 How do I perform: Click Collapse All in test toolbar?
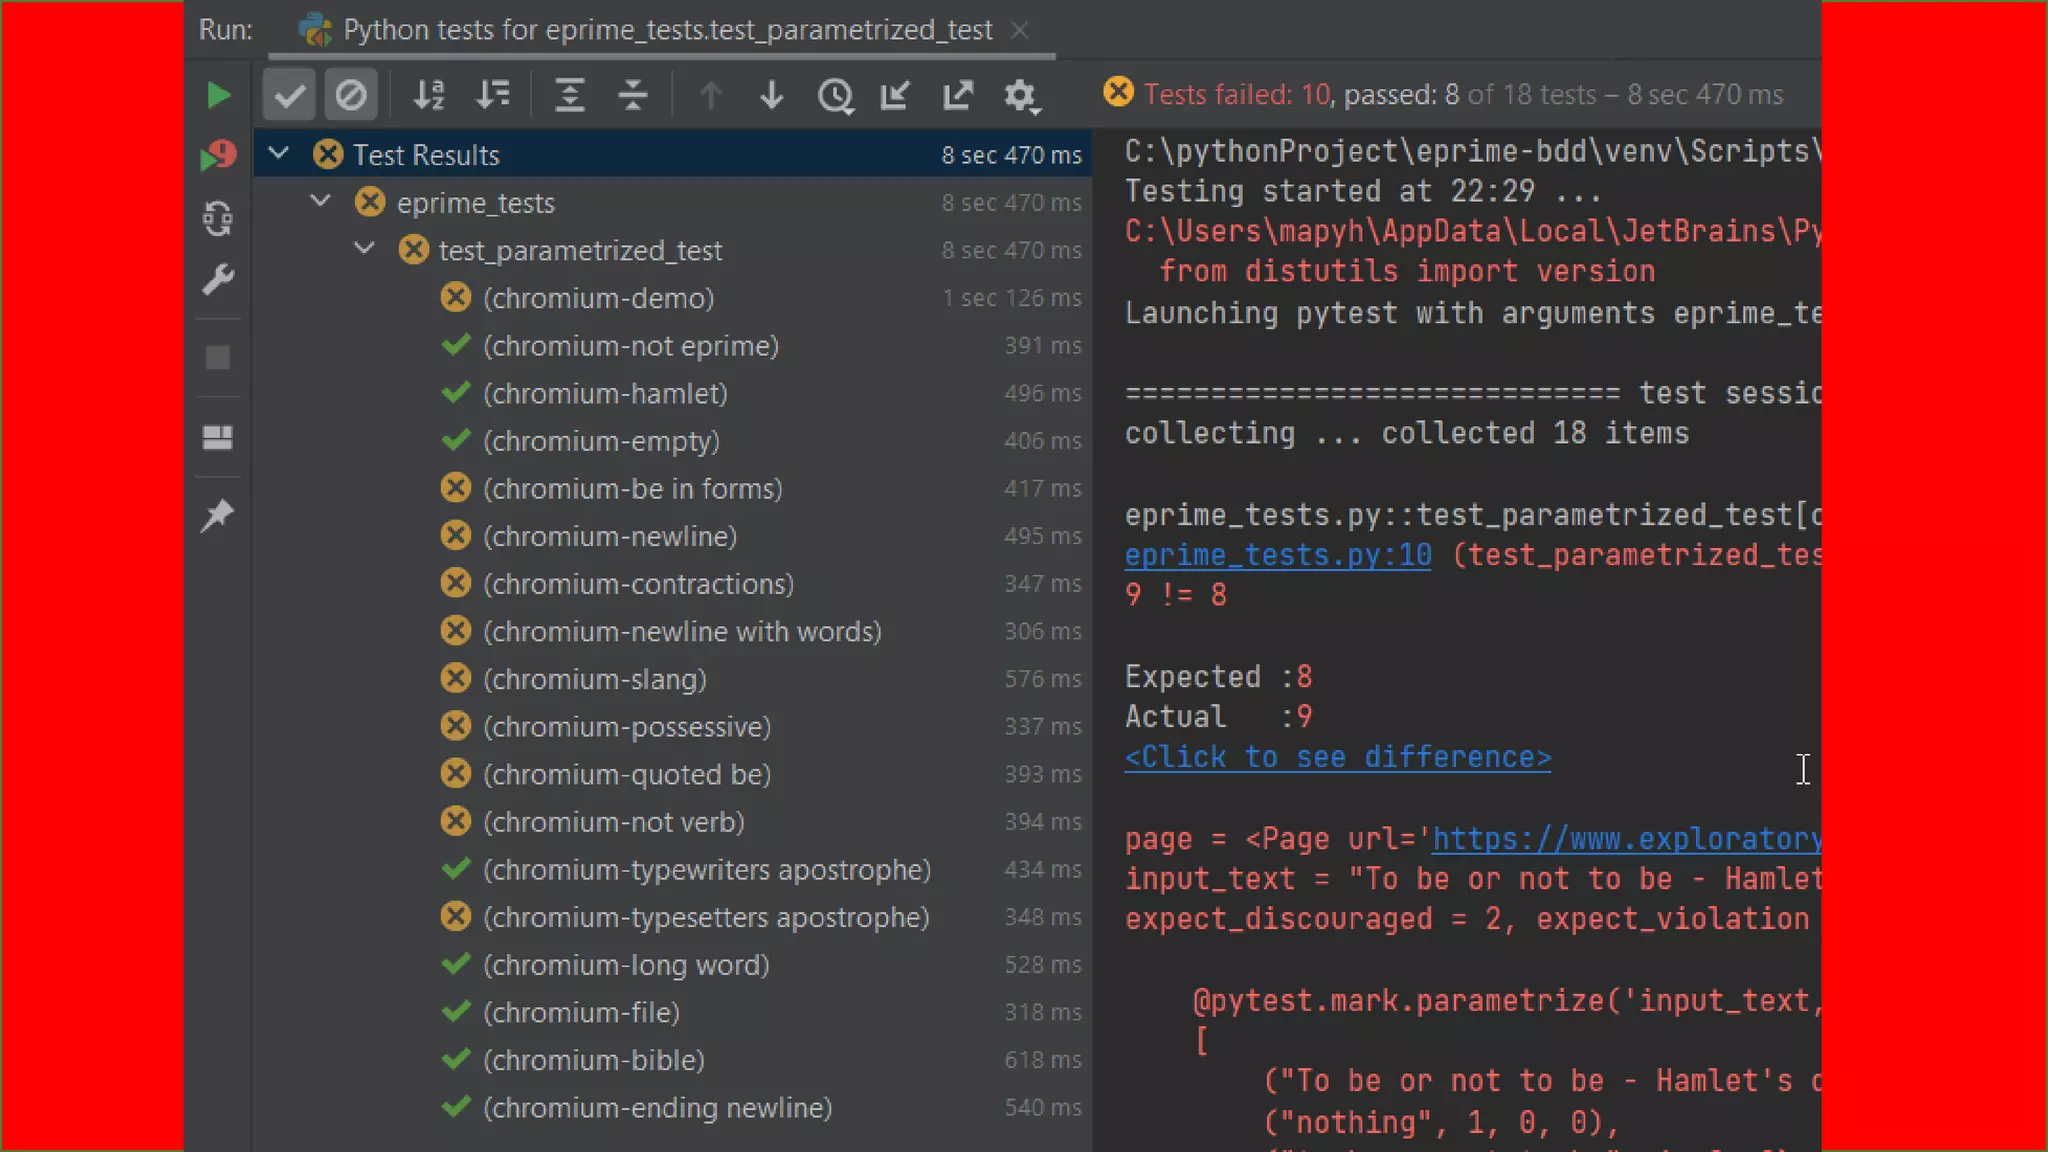pyautogui.click(x=632, y=95)
